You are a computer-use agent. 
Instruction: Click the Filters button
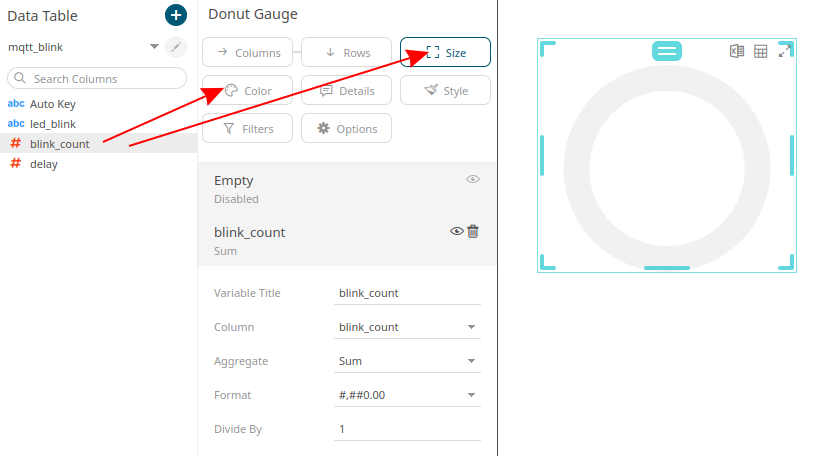pyautogui.click(x=247, y=129)
